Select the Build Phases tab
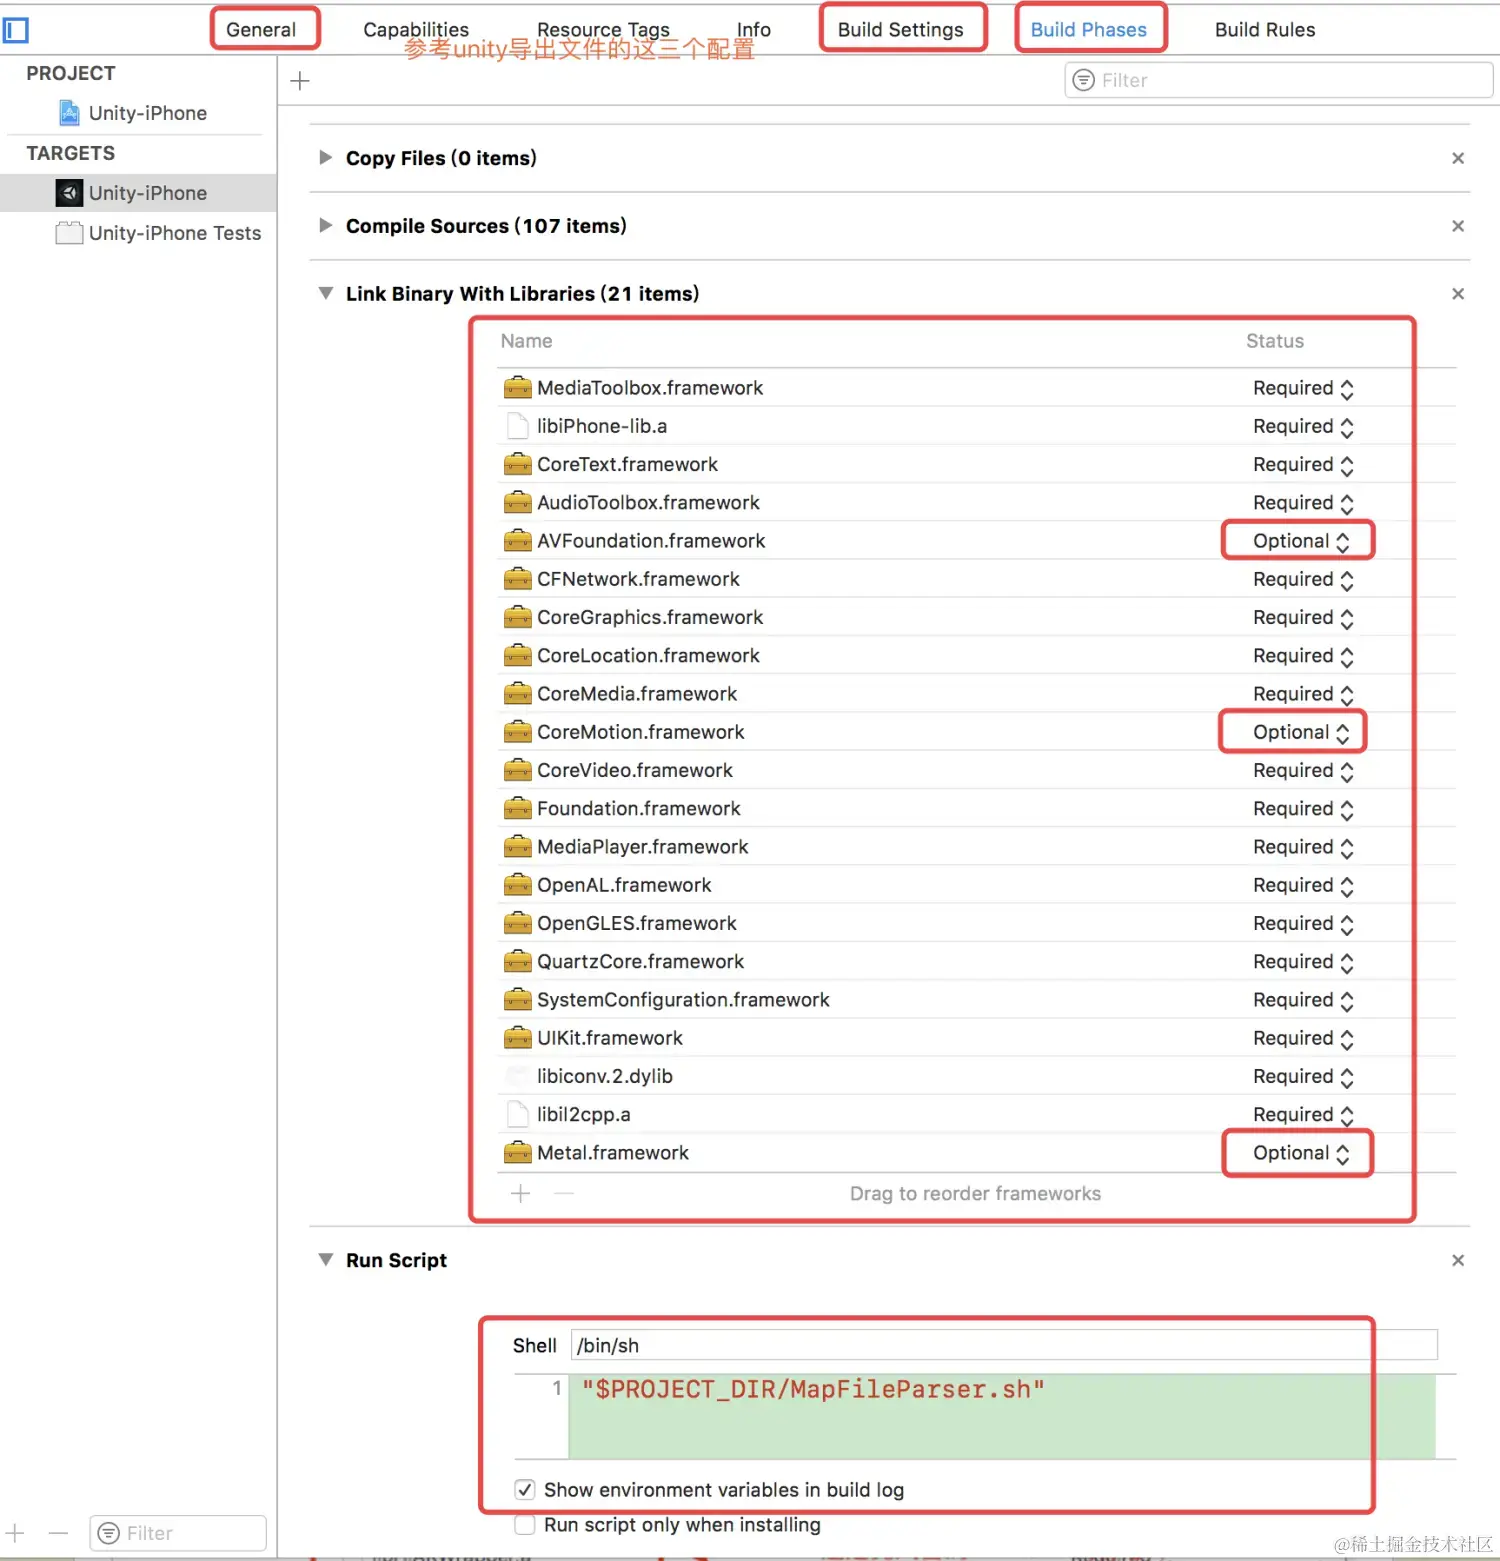Viewport: 1500px width, 1561px height. [1089, 29]
